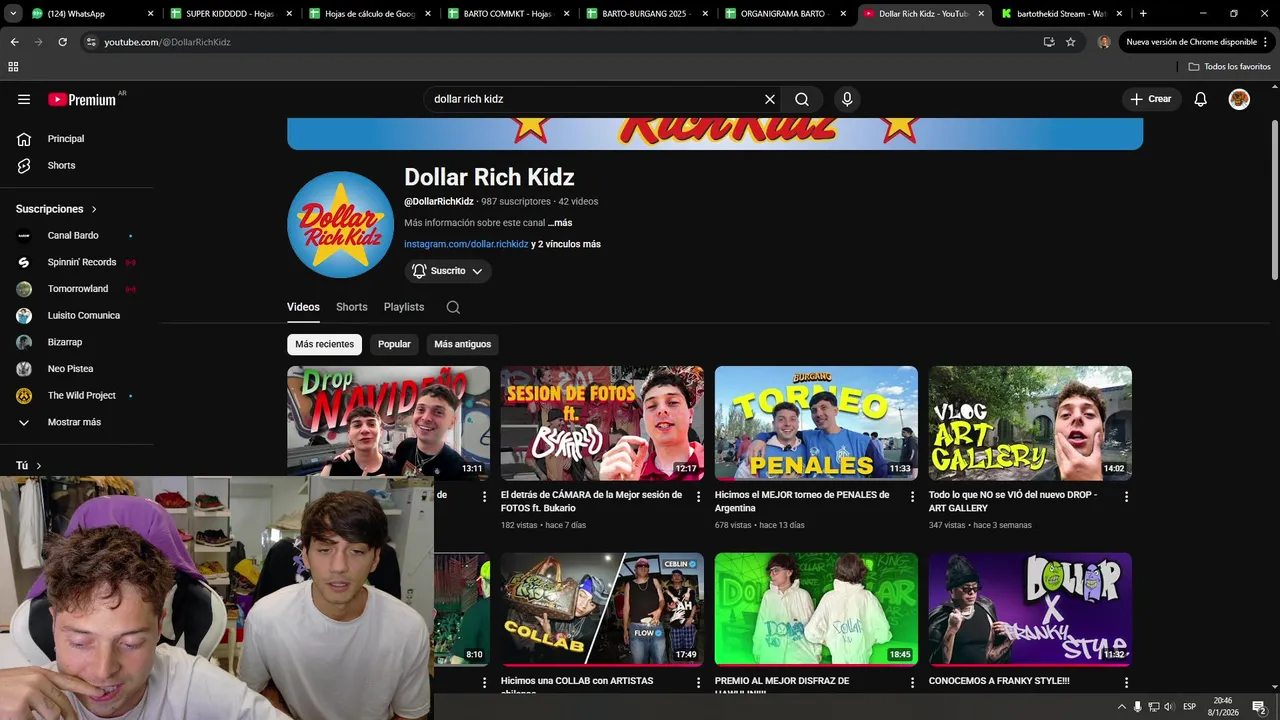1280x720 pixels.
Task: Click into YouTube search field
Action: [595, 99]
